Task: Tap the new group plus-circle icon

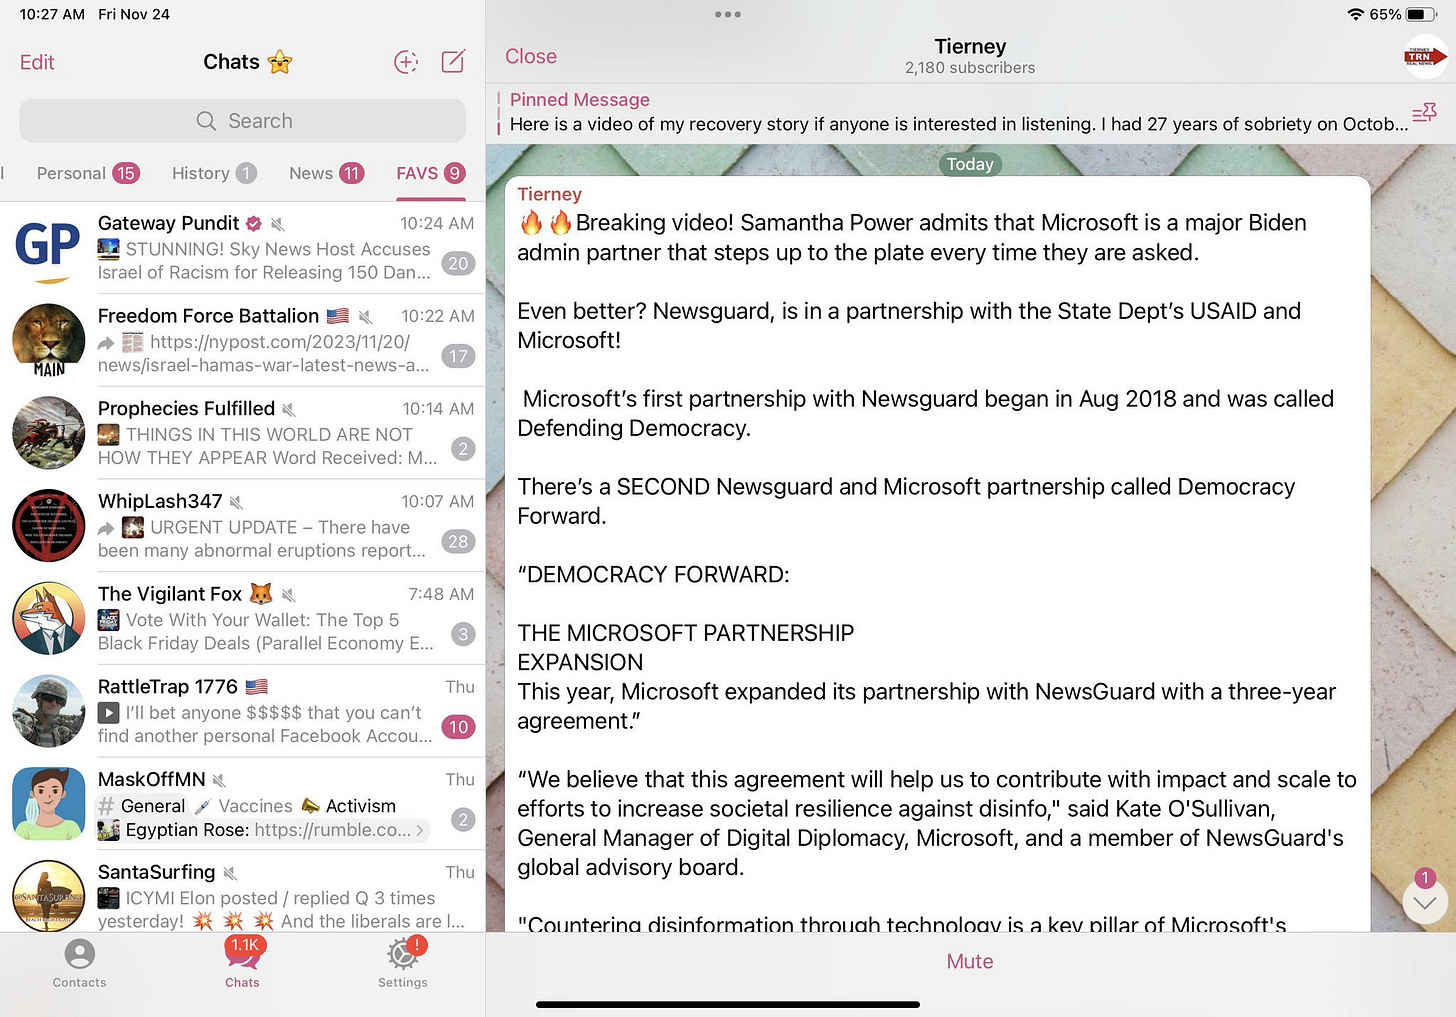Action: (x=406, y=62)
